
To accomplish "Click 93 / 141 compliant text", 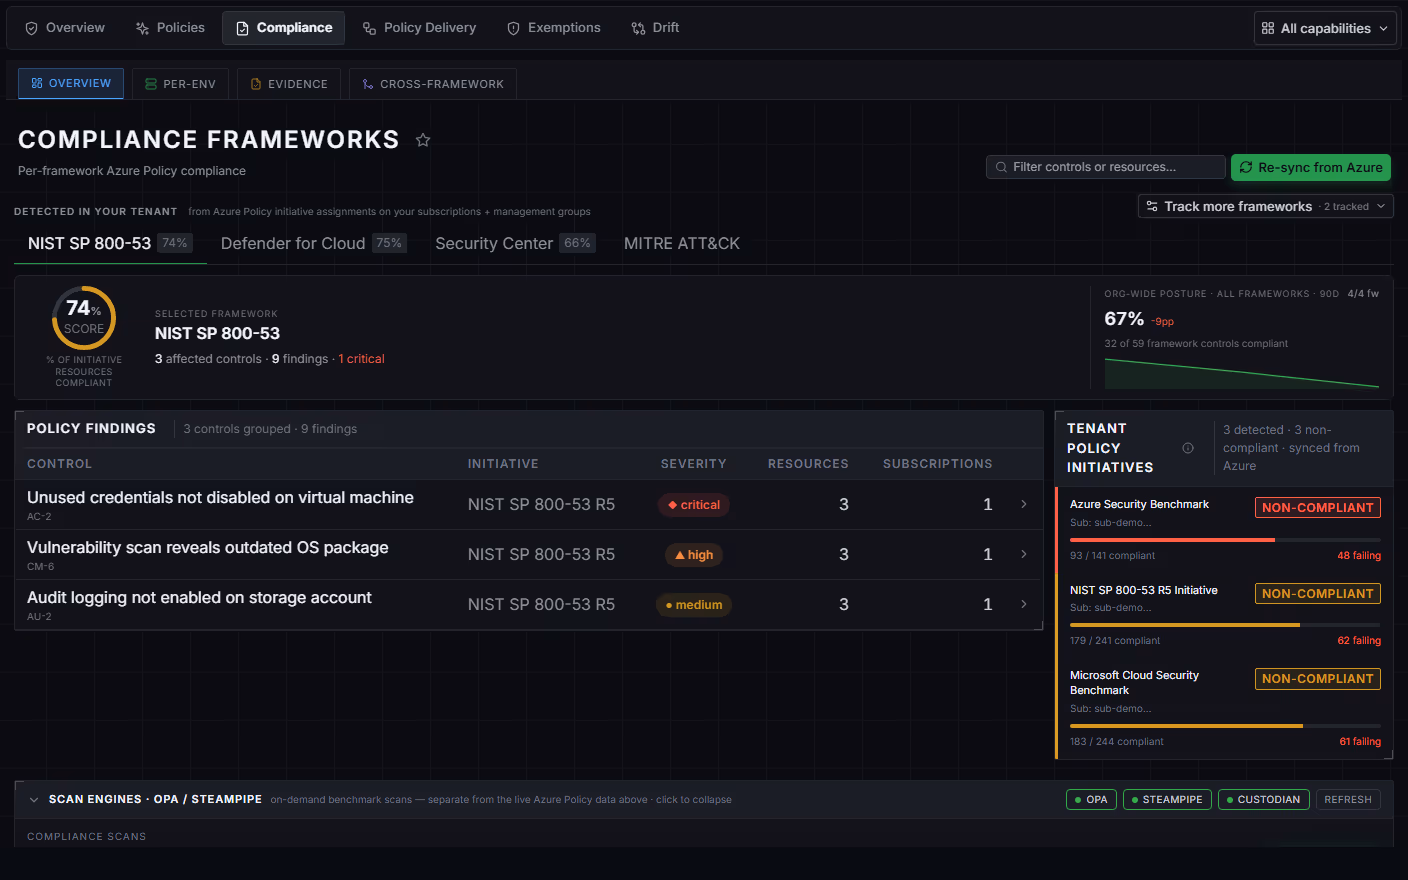I will (x=1112, y=556).
